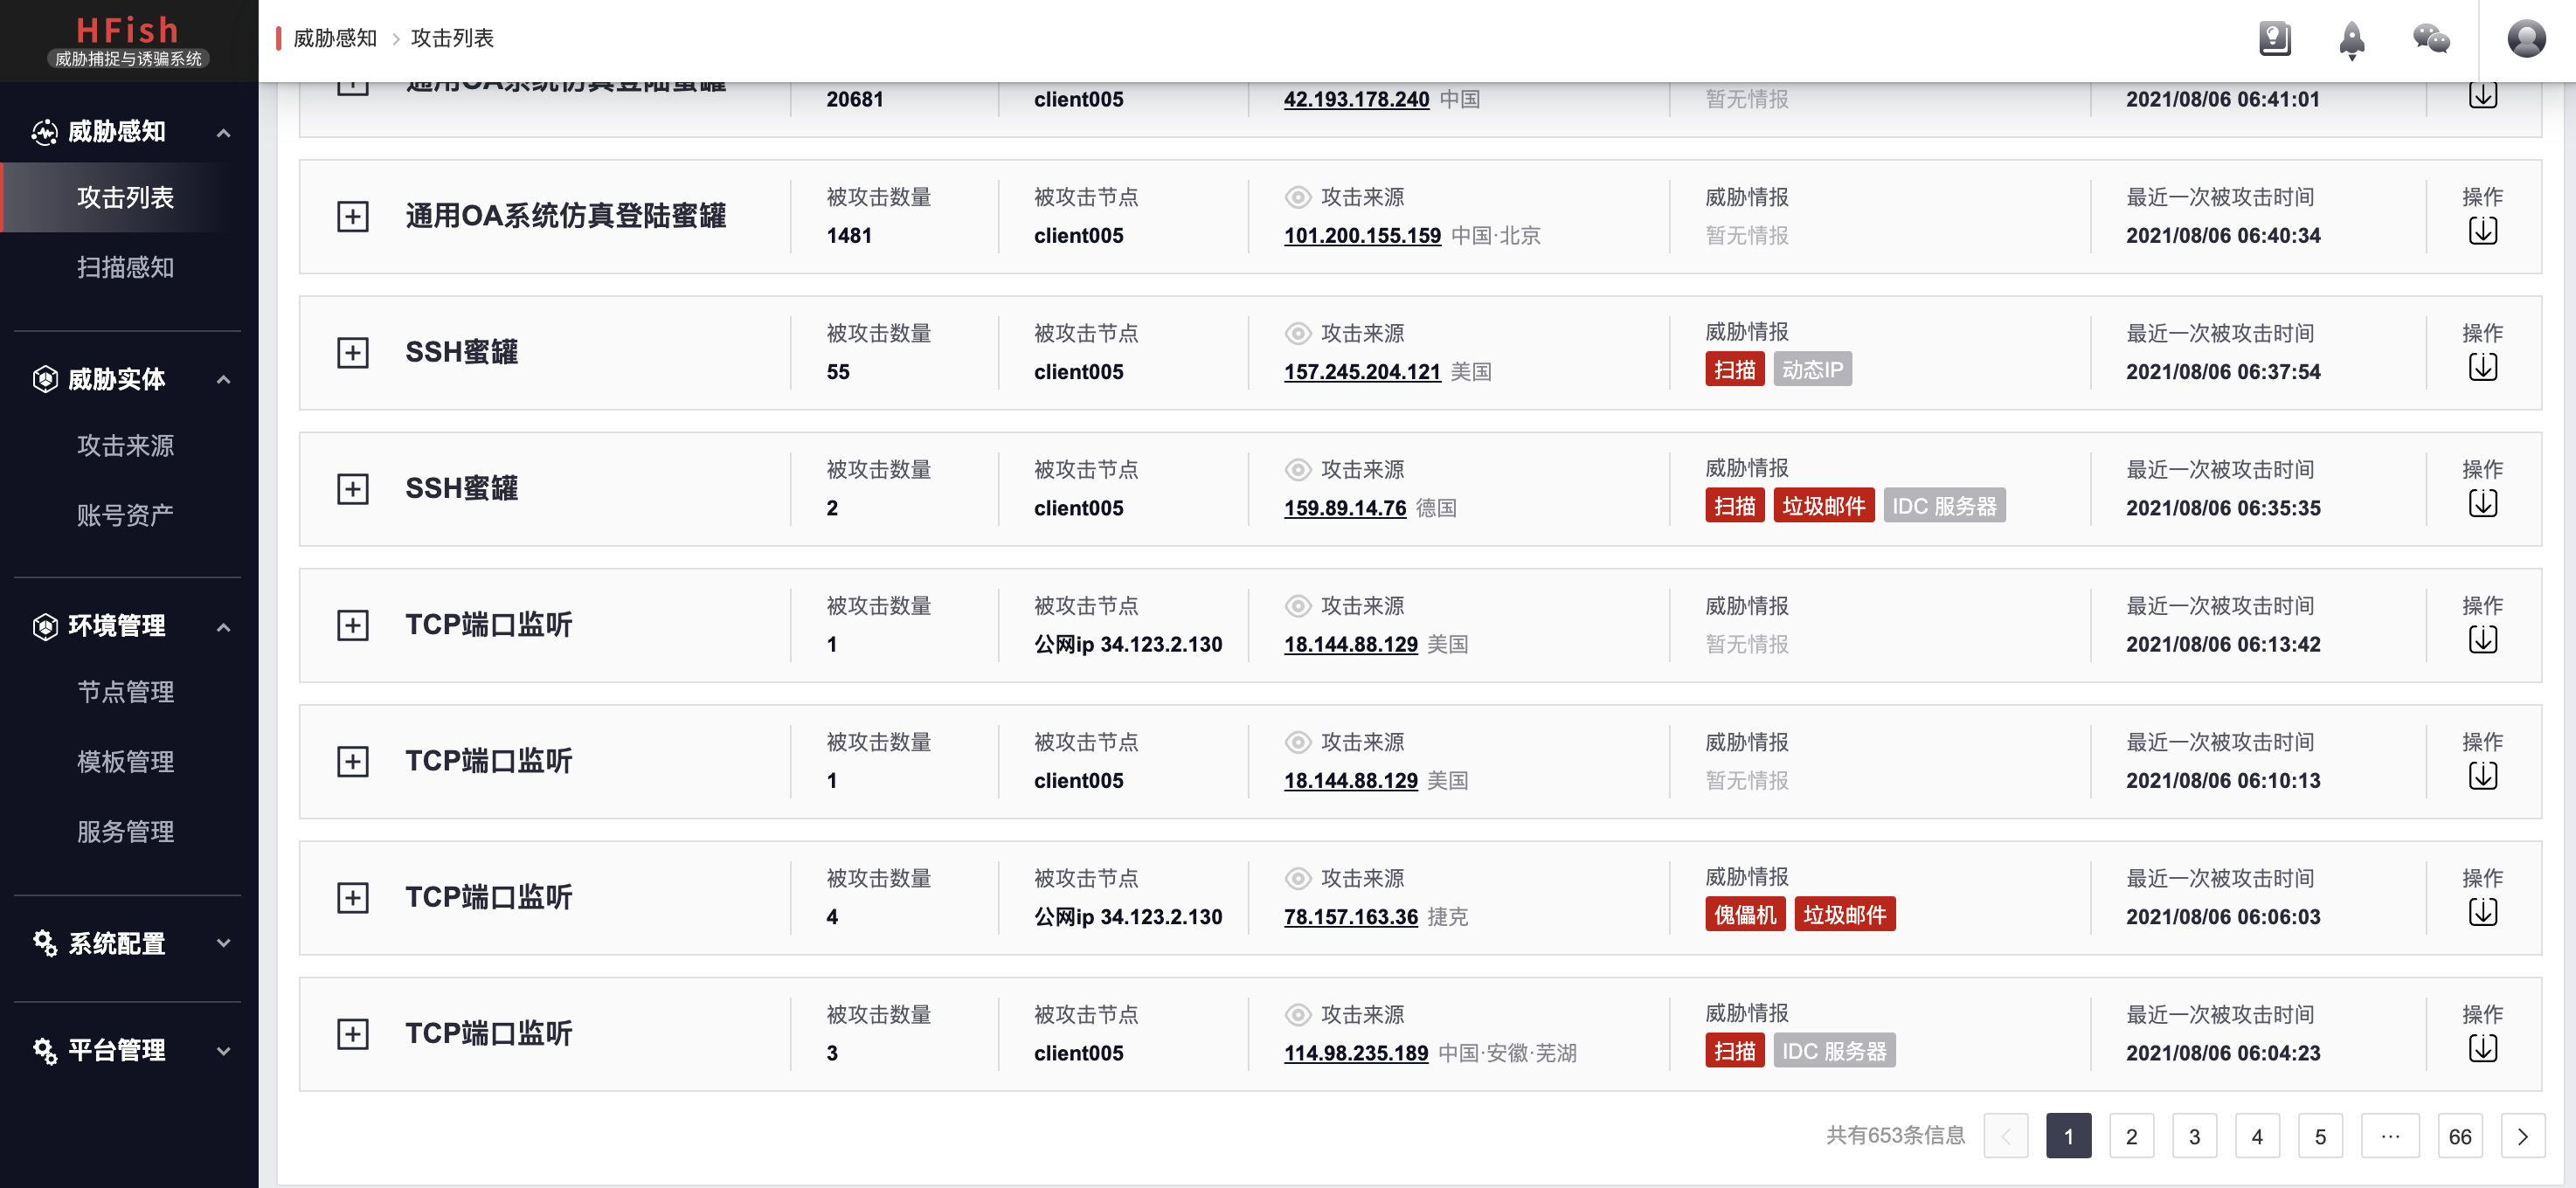The width and height of the screenshot is (2576, 1188).
Task: Toggle eye icon next to 159.89.14.76 source
Action: 1297,470
